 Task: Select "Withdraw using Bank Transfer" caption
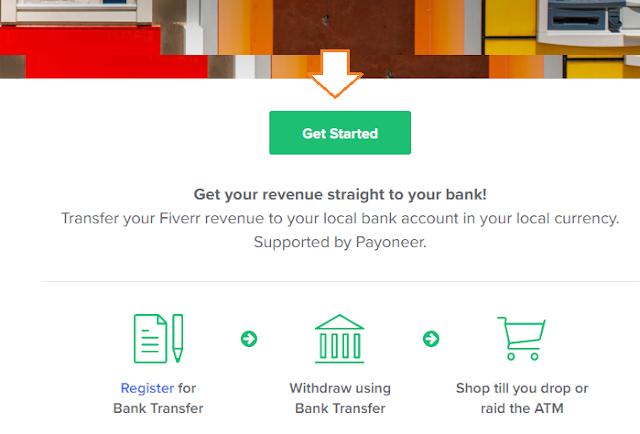[x=340, y=398]
